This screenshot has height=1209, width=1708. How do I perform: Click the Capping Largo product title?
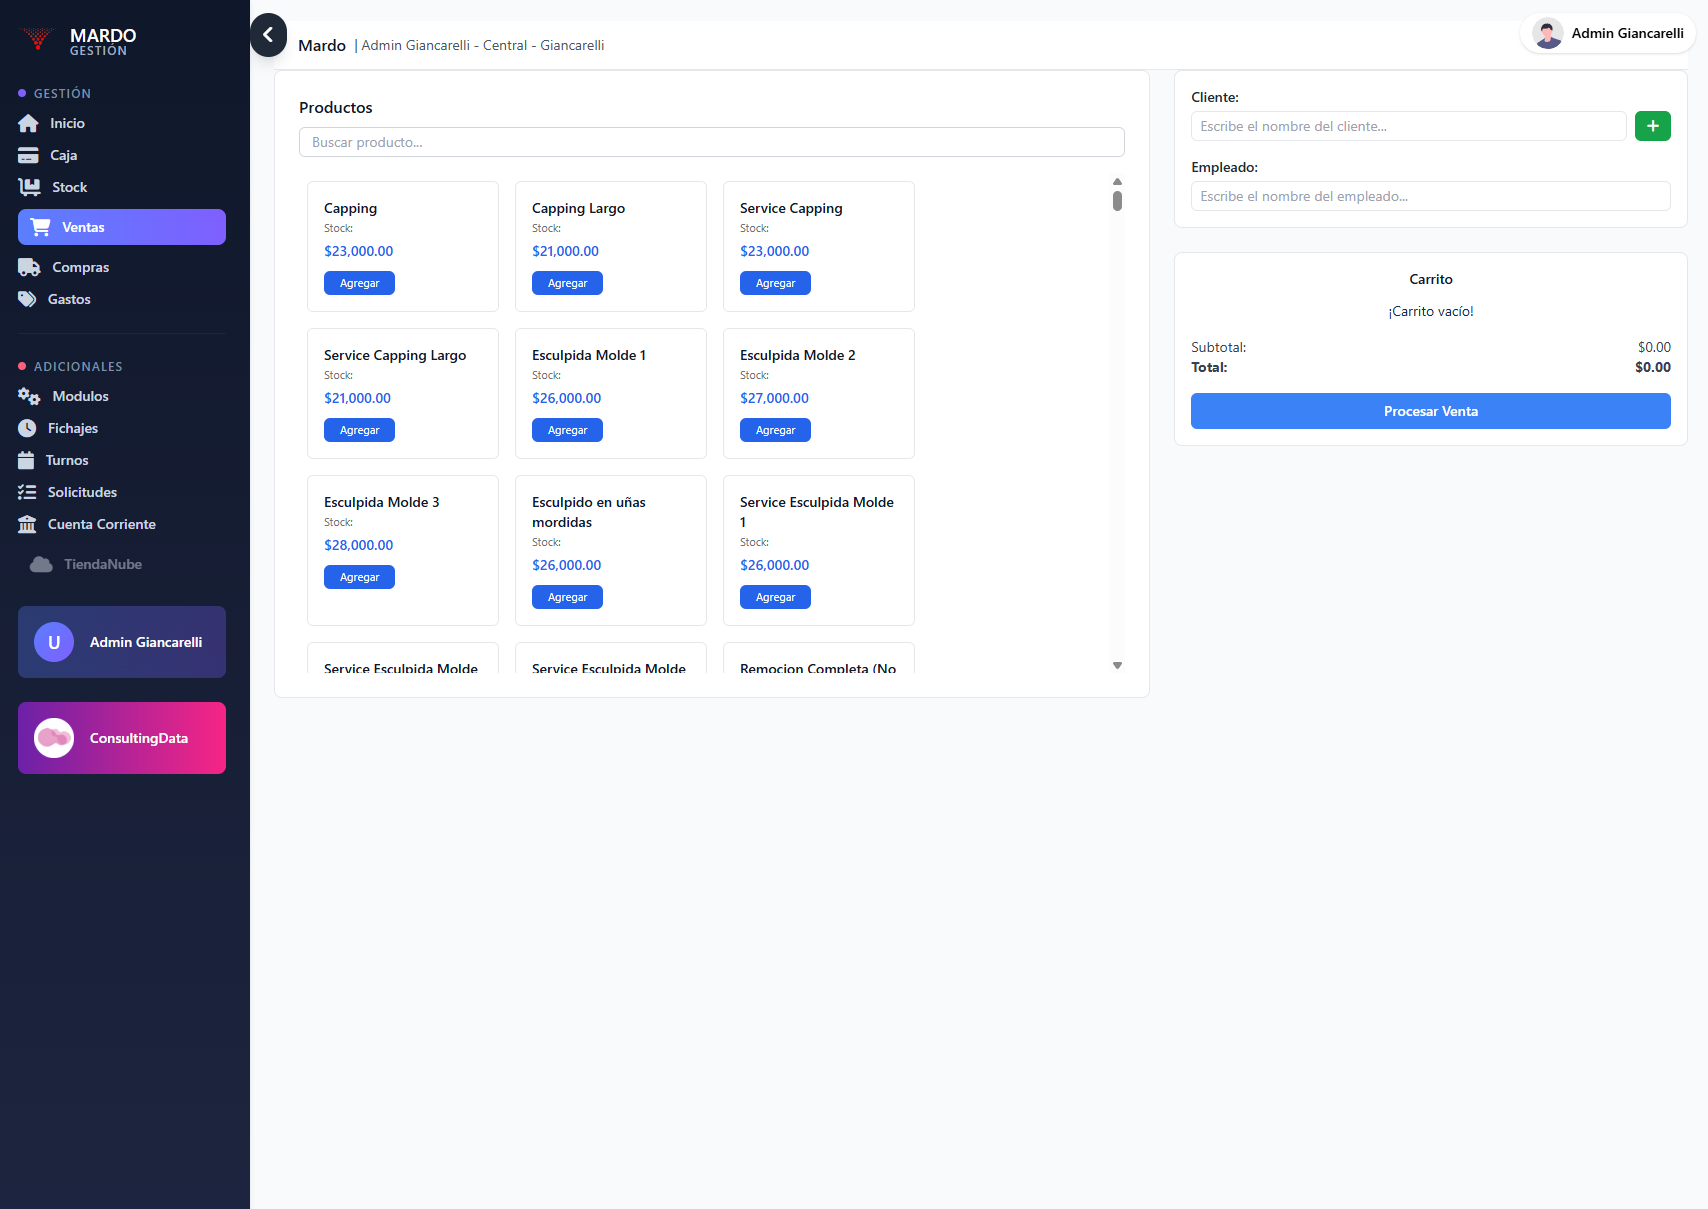tap(578, 208)
